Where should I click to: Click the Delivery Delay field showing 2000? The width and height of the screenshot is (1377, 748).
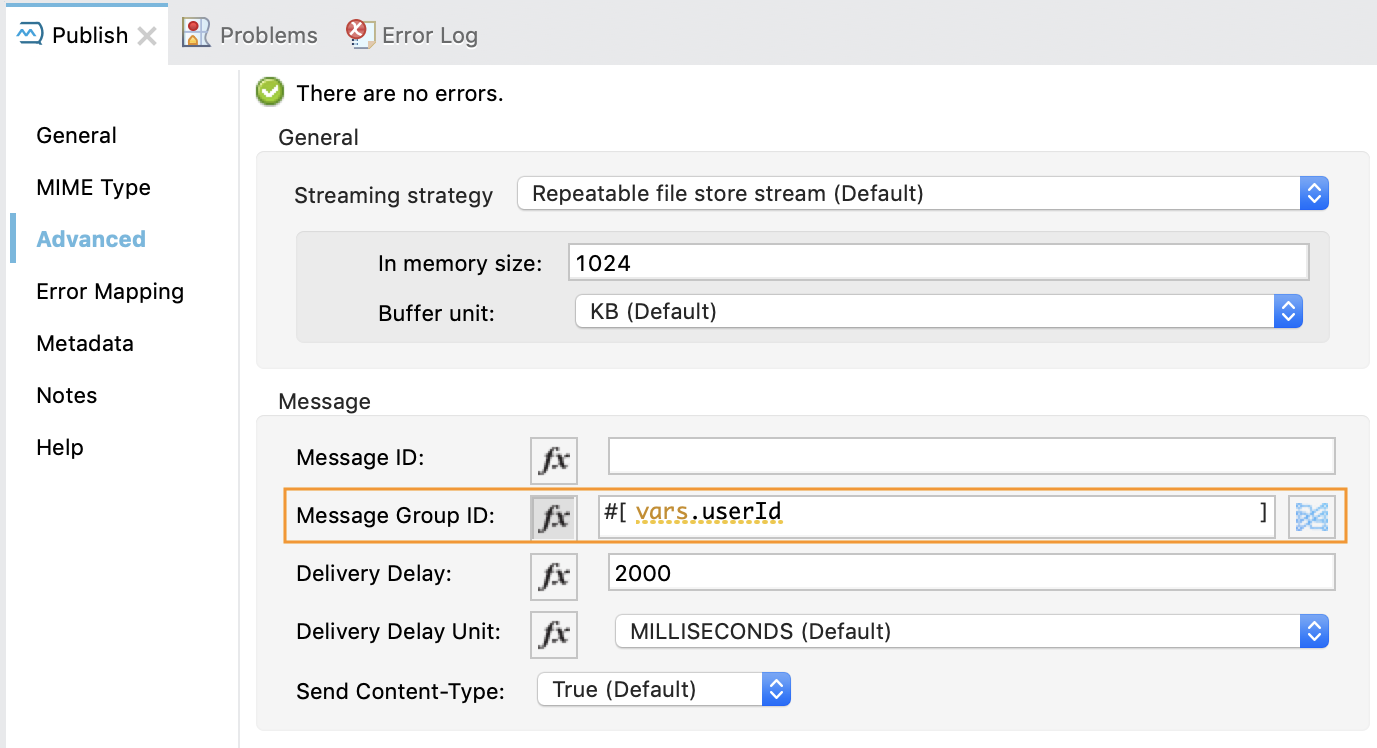coord(972,573)
